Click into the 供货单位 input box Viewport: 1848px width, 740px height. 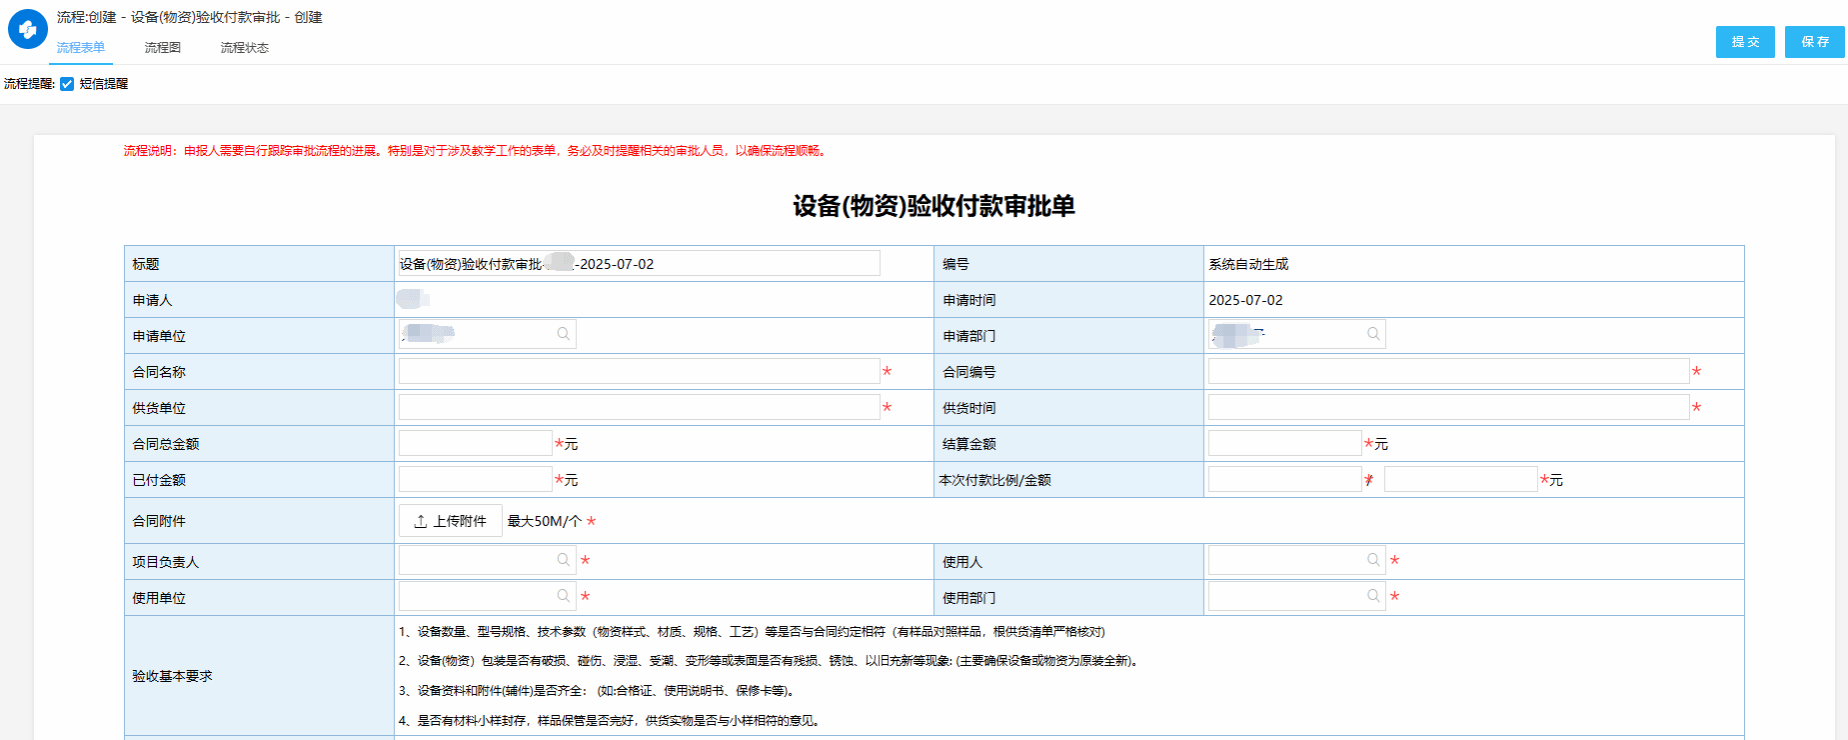point(638,407)
